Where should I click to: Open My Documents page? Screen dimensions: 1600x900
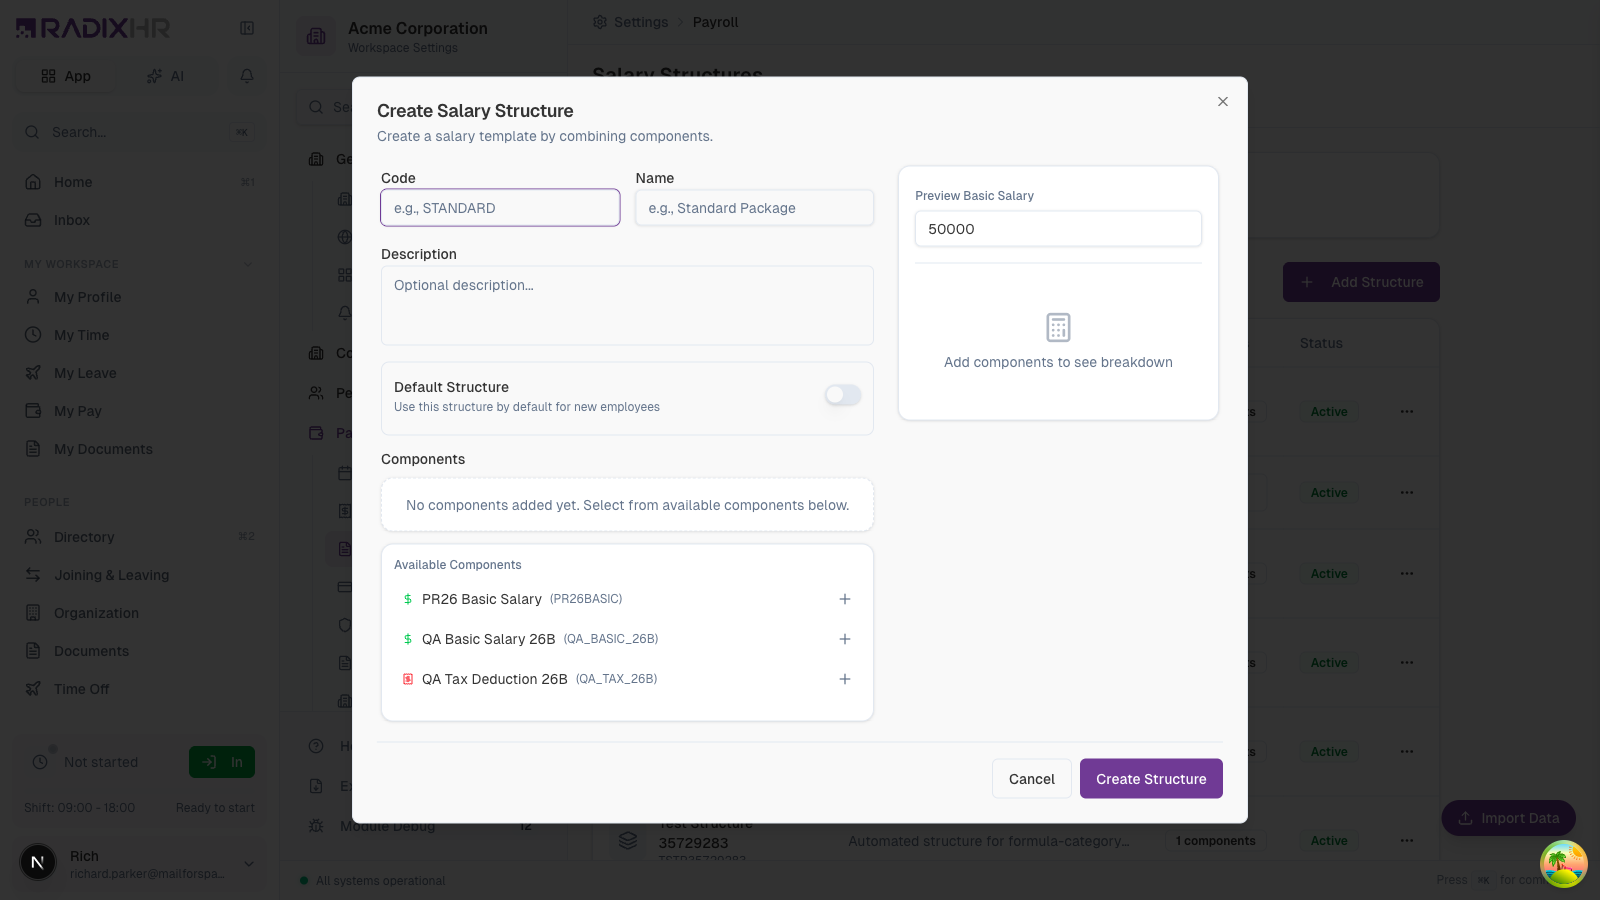(139, 449)
